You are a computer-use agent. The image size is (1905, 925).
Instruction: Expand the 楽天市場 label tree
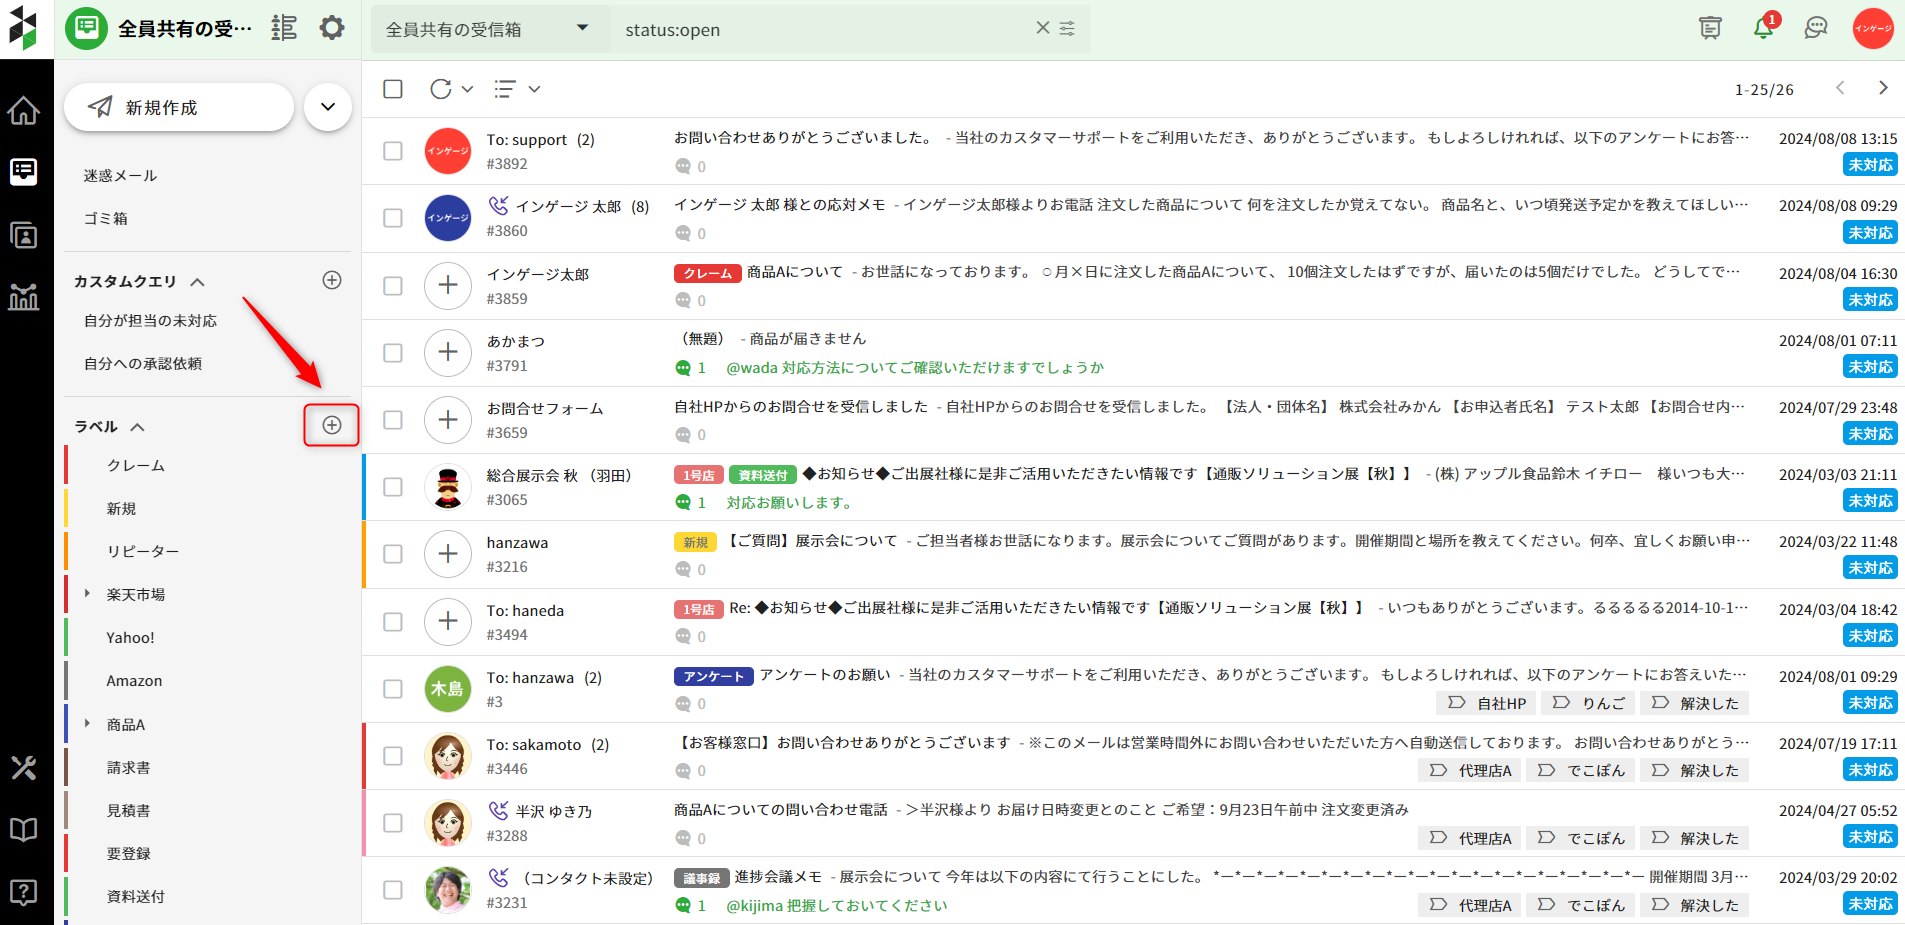(87, 594)
